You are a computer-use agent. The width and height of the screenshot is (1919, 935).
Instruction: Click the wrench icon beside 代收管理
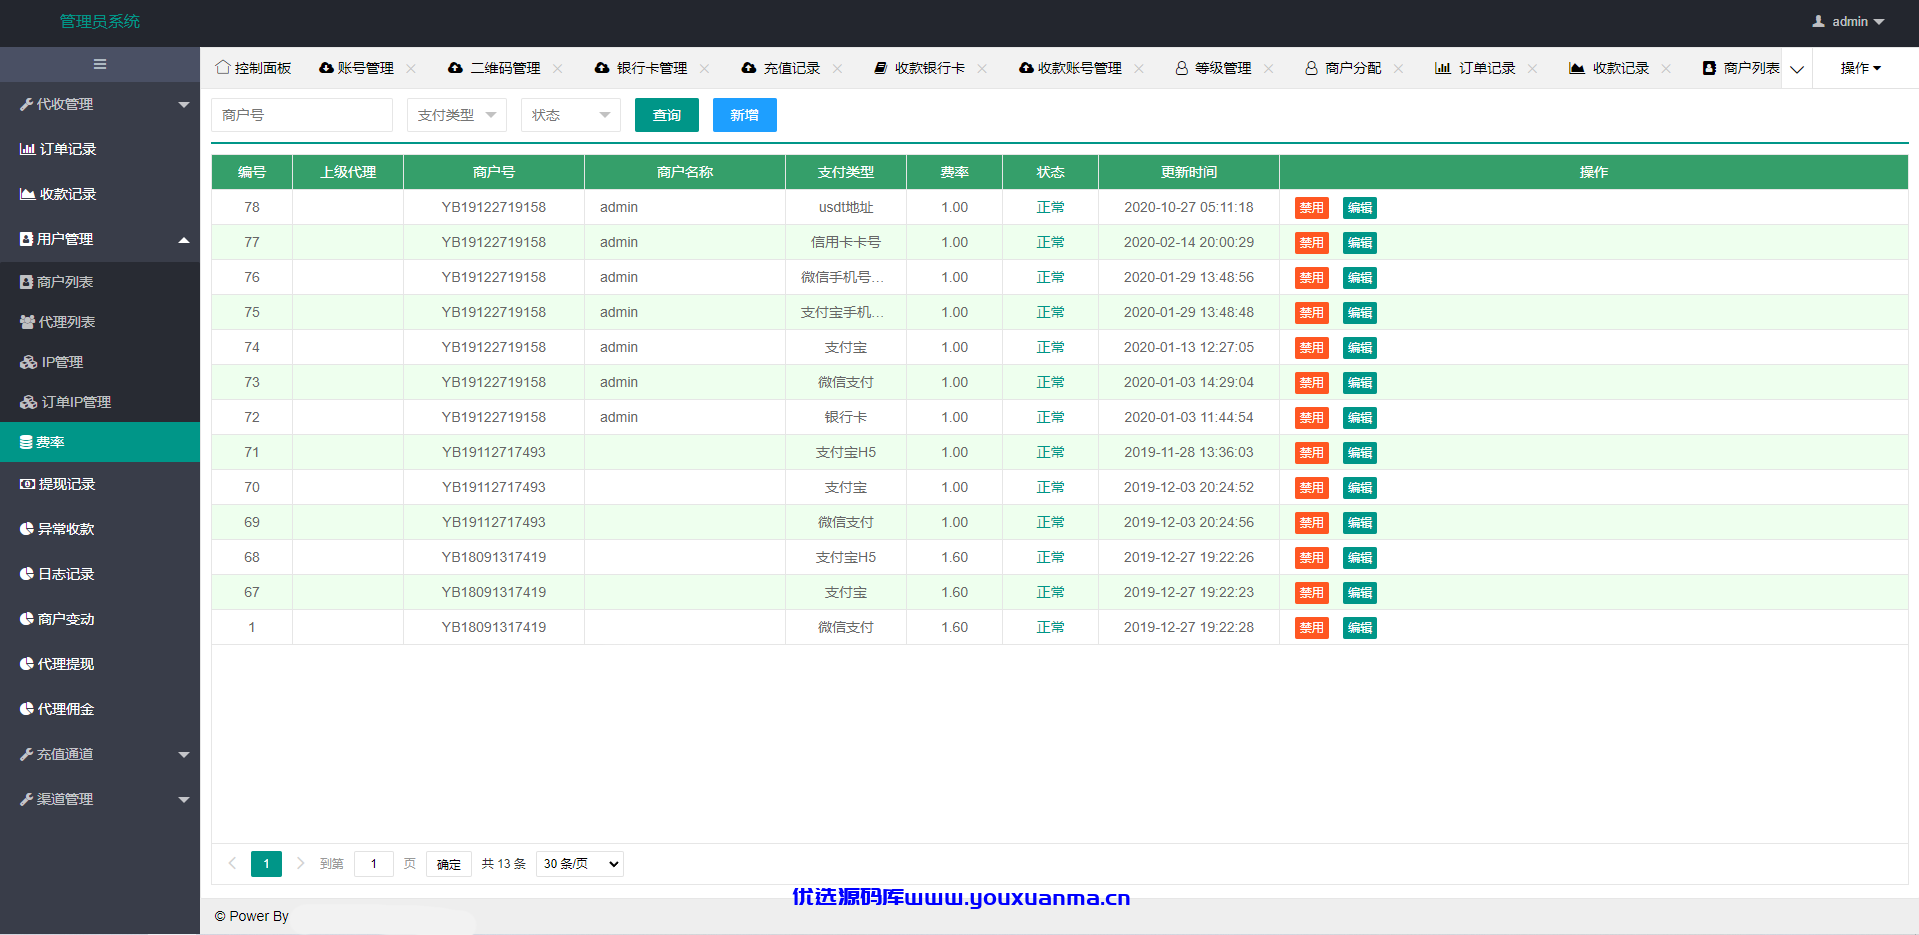pos(27,104)
